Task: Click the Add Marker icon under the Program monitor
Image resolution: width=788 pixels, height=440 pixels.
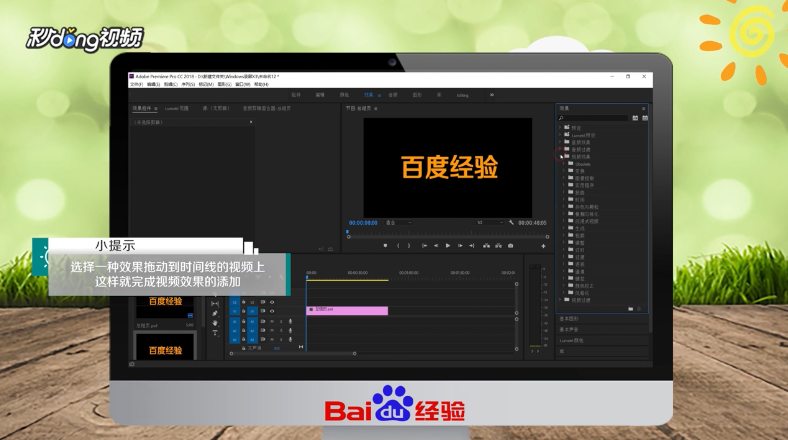Action: pos(385,246)
